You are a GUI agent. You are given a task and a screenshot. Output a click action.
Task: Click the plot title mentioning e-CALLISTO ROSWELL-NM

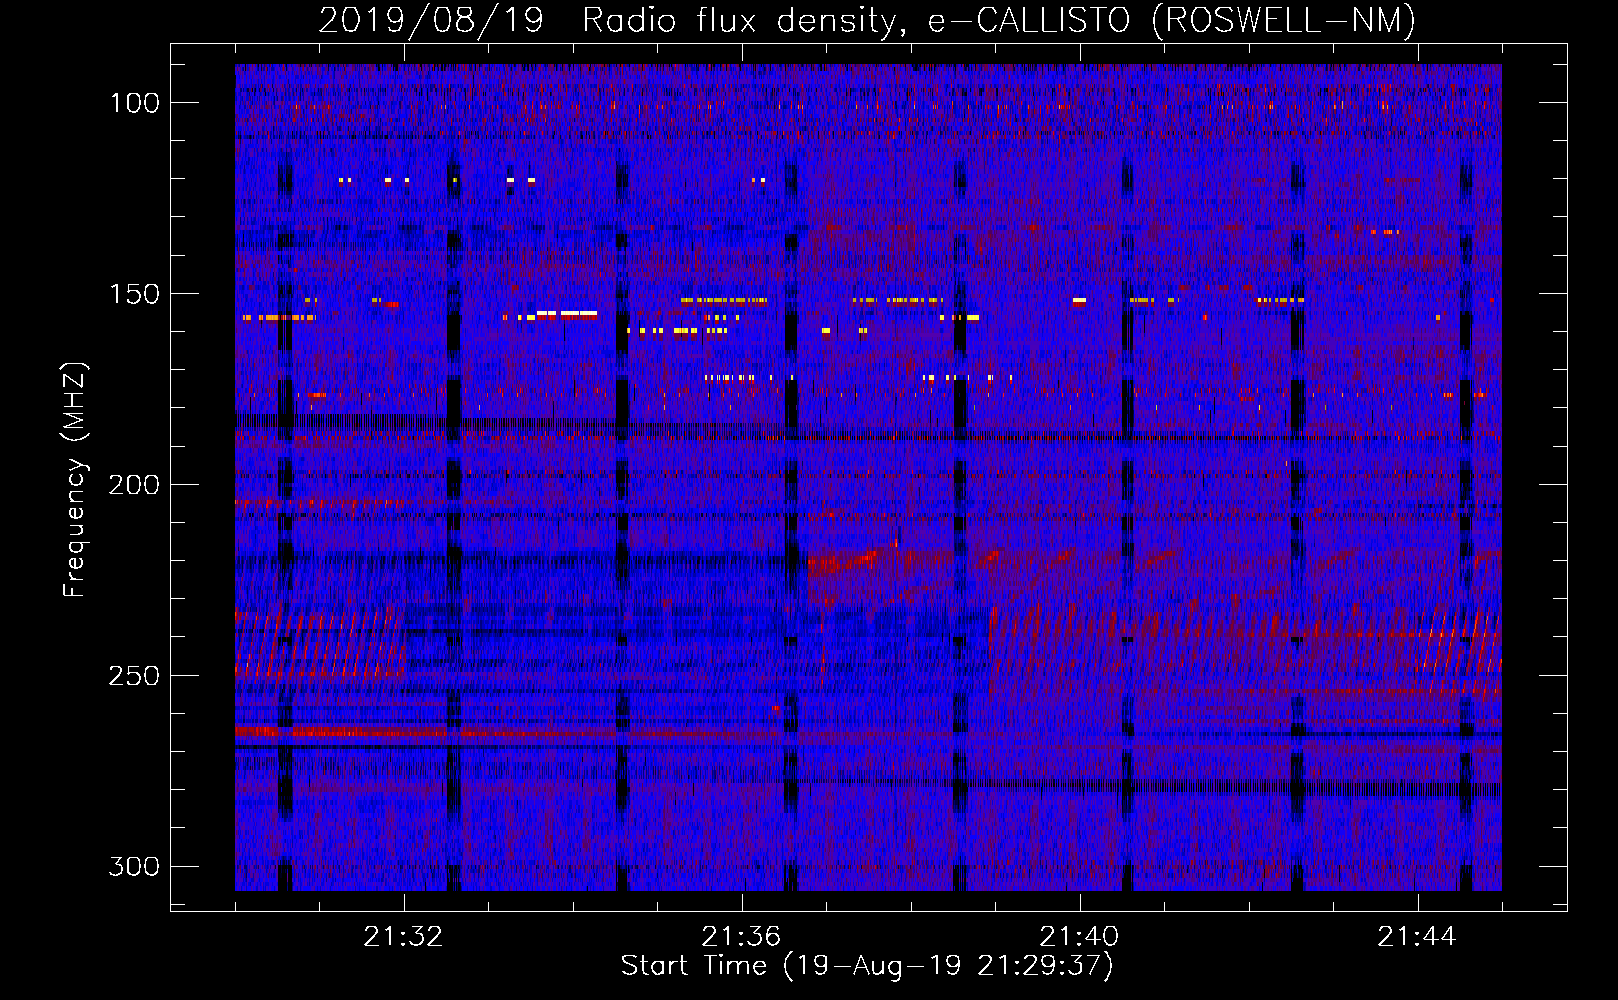point(867,20)
